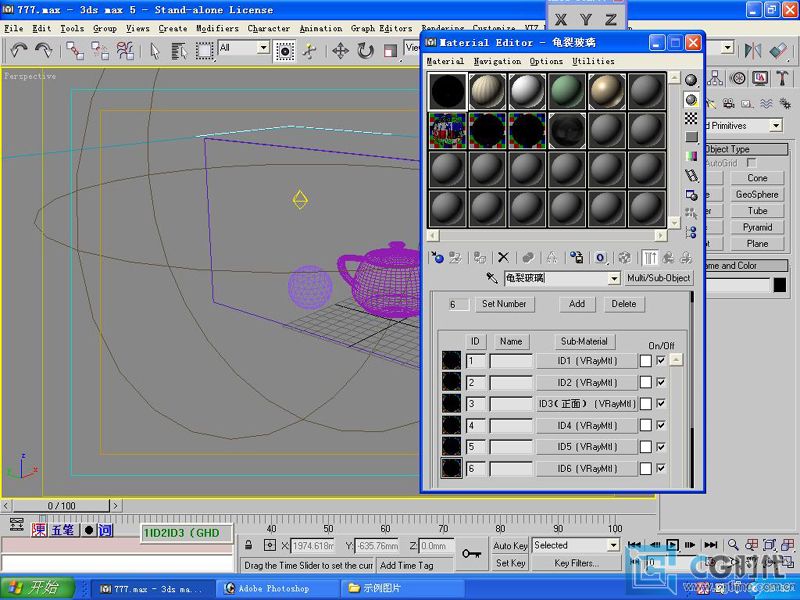The height and width of the screenshot is (600, 800).
Task: Toggle the Selection Lock padlock
Action: [248, 545]
